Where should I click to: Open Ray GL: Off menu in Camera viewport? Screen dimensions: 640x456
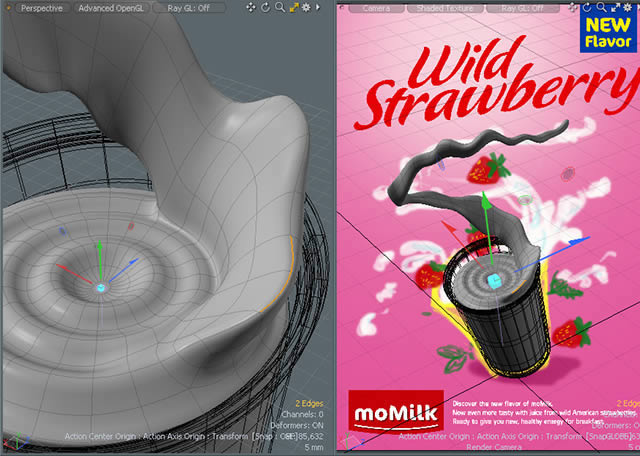(522, 8)
